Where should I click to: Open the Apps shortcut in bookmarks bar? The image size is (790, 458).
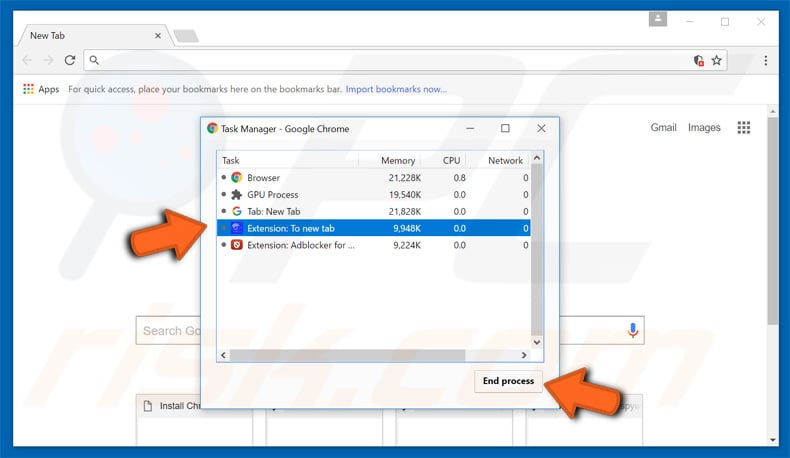(41, 89)
